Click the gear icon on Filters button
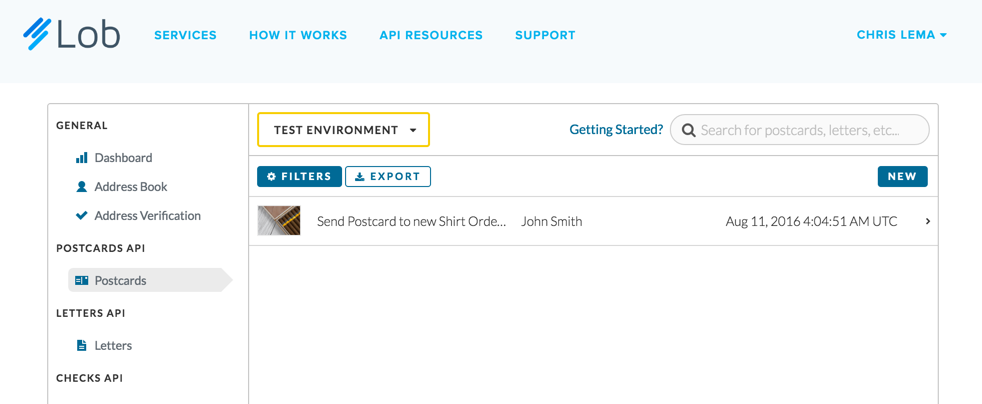 pyautogui.click(x=271, y=177)
